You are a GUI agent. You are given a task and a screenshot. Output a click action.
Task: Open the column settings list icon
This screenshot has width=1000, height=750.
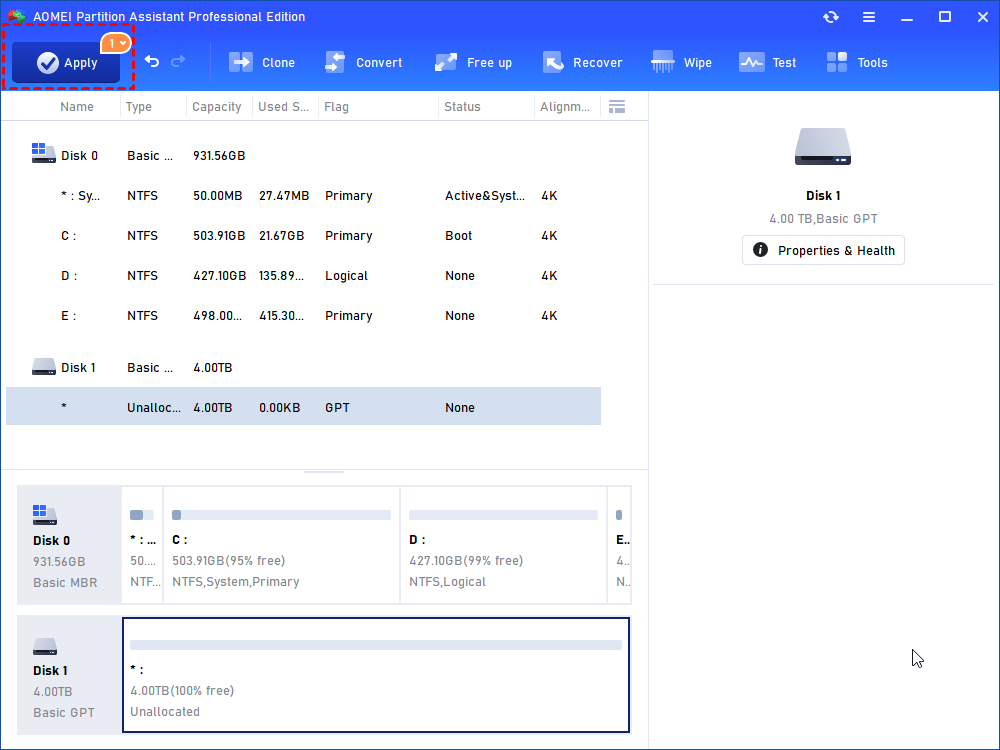[x=617, y=107]
